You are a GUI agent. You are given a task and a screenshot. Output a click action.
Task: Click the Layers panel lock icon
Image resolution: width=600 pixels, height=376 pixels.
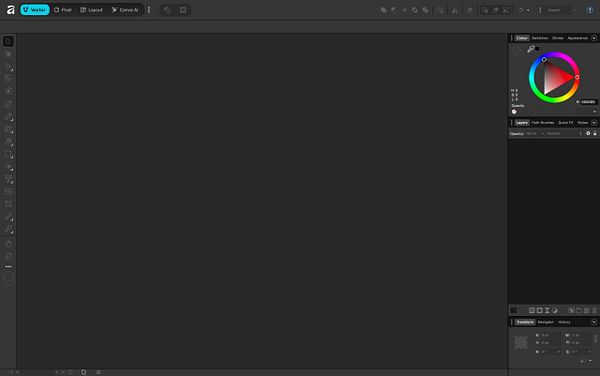tap(595, 133)
